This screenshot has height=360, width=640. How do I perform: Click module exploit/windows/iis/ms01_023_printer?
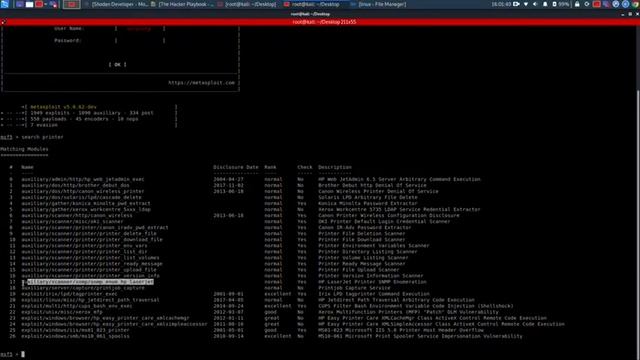pos(76,330)
